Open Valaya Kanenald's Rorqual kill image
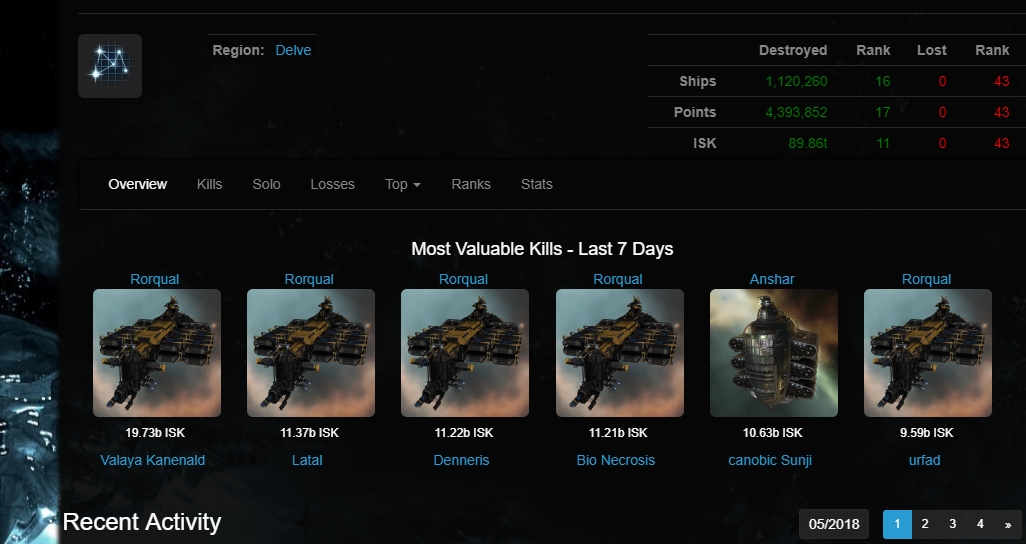This screenshot has width=1026, height=544. tap(157, 353)
